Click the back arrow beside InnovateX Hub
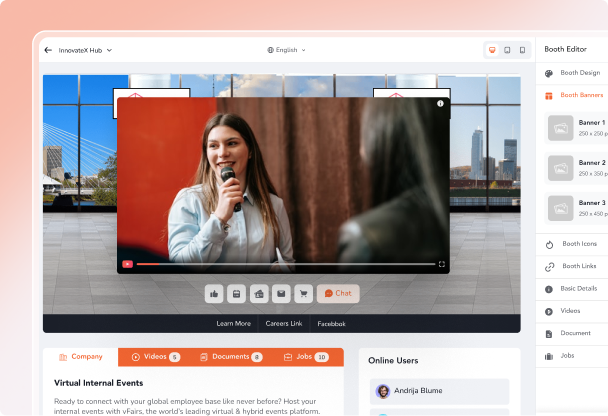This screenshot has height=416, width=608. (48, 50)
